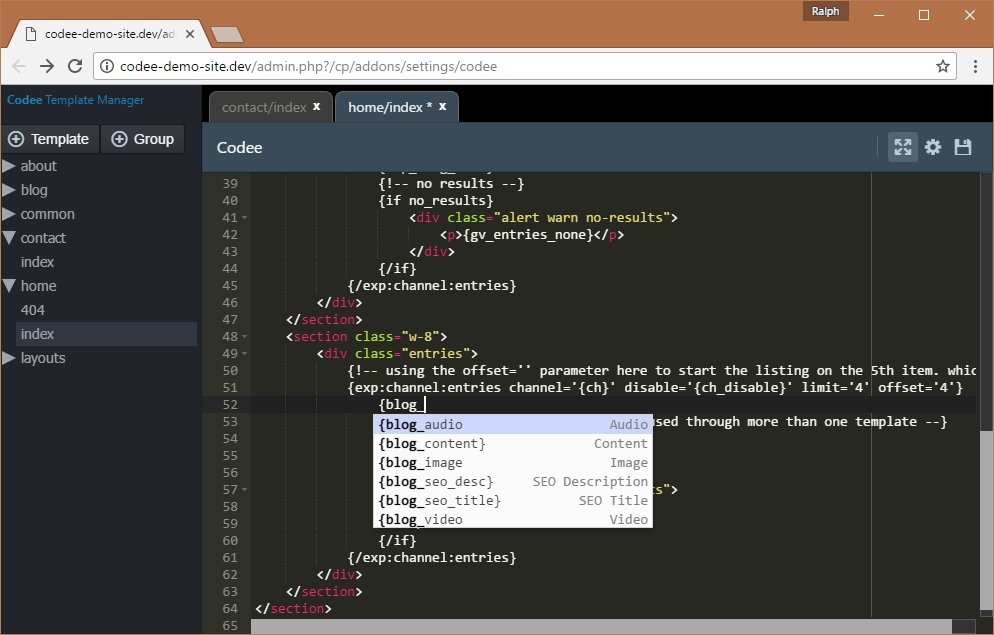Save template with floppy disk icon
Viewport: 994px width, 635px height.
[x=963, y=148]
